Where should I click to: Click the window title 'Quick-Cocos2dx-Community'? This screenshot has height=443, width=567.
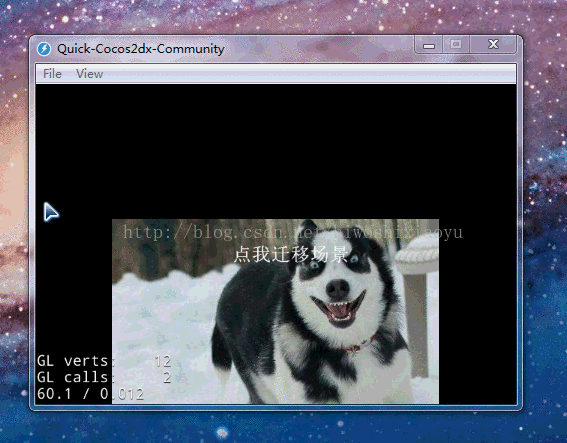click(141, 49)
